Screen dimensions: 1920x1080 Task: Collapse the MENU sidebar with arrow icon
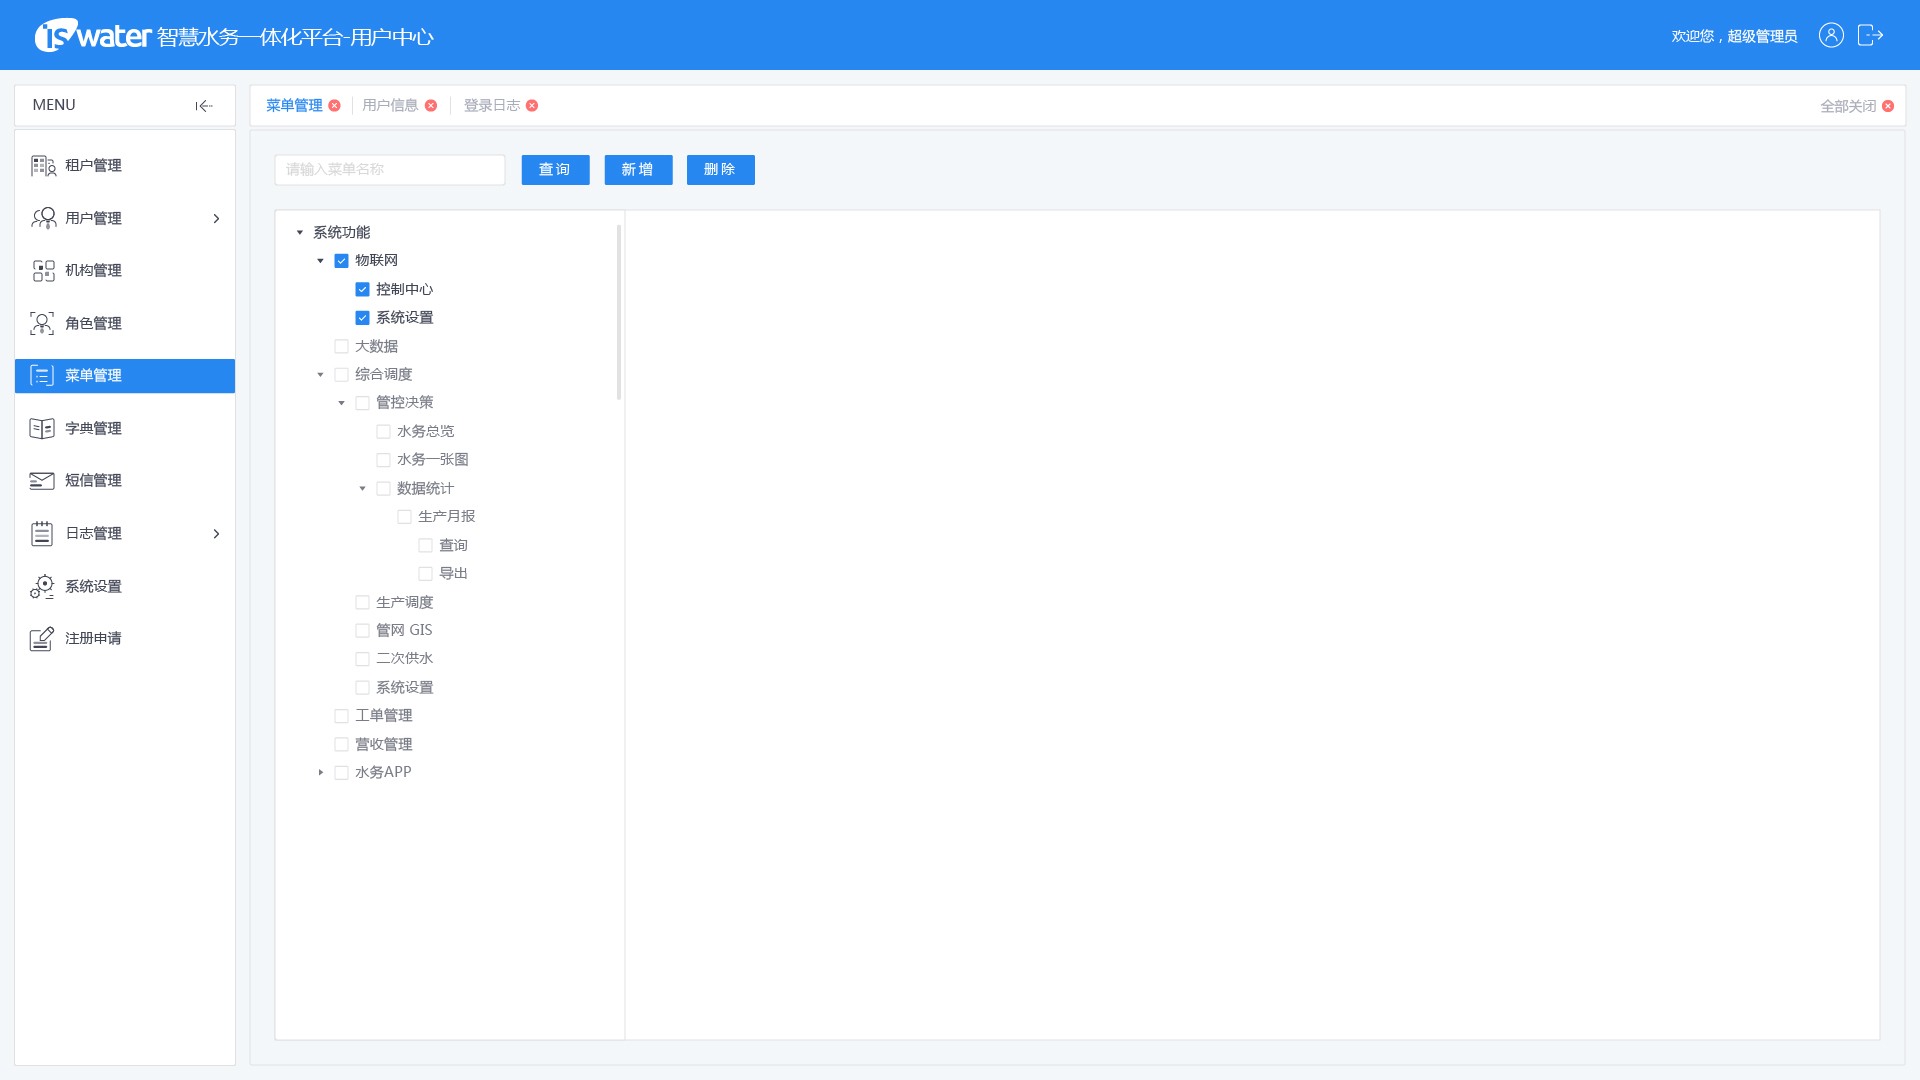pos(204,106)
